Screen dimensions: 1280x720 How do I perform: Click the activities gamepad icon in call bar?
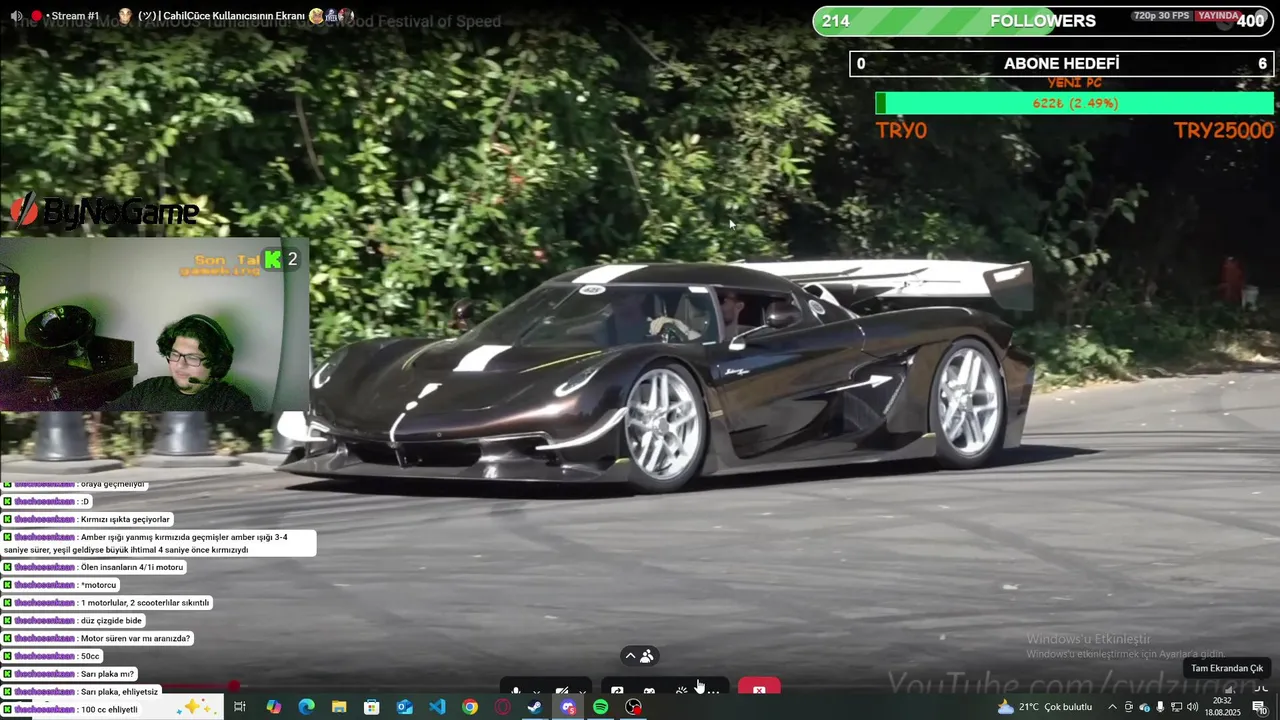tap(649, 691)
